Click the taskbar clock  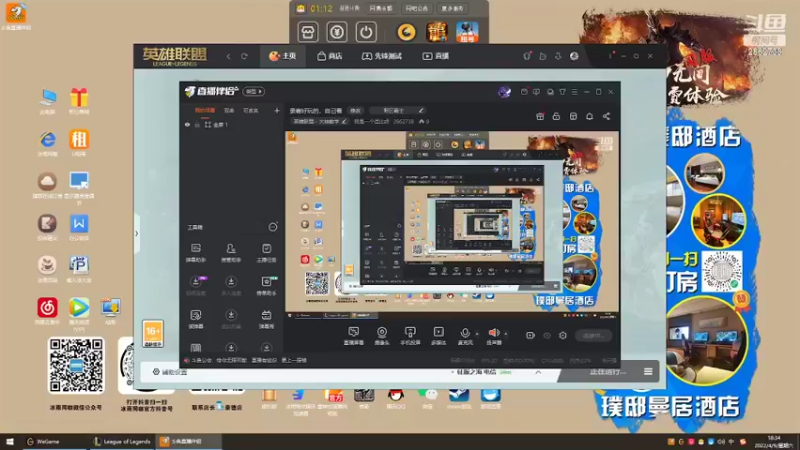[774, 441]
